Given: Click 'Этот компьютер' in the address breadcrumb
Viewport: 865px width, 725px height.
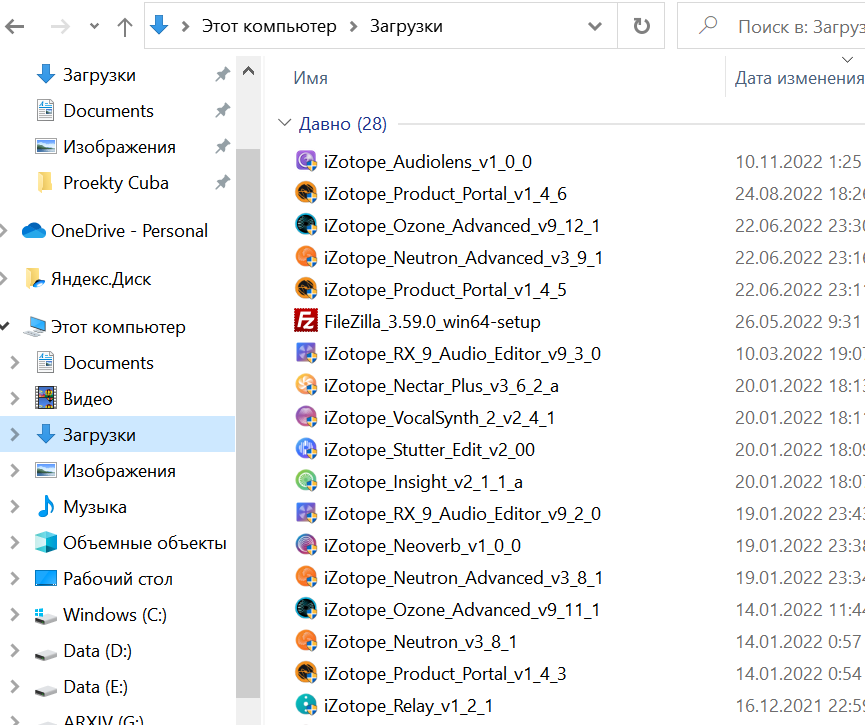Looking at the screenshot, I should [269, 26].
